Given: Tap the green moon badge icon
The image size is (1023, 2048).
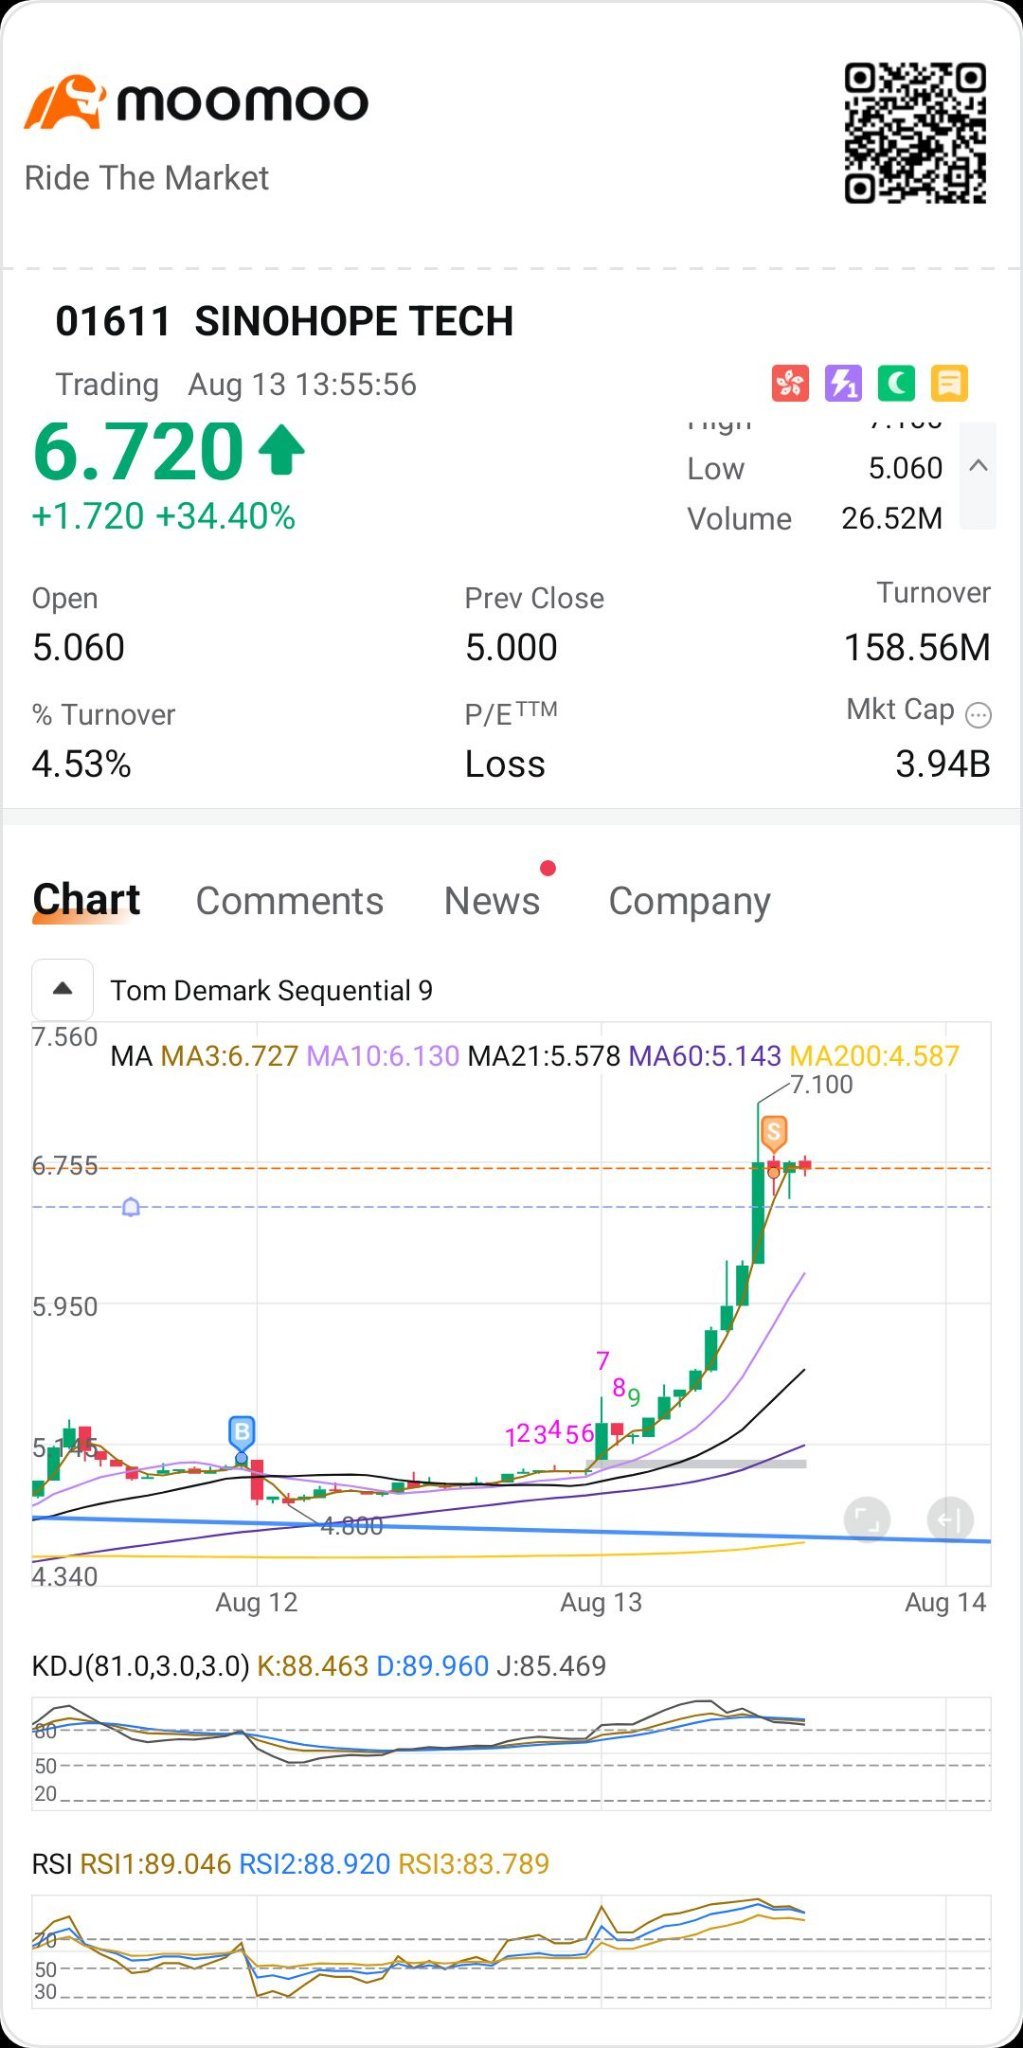Looking at the screenshot, I should (x=896, y=383).
